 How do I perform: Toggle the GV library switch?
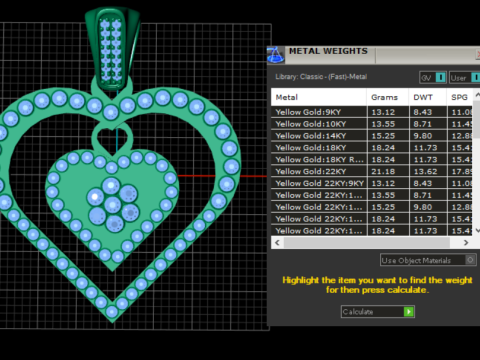point(440,78)
